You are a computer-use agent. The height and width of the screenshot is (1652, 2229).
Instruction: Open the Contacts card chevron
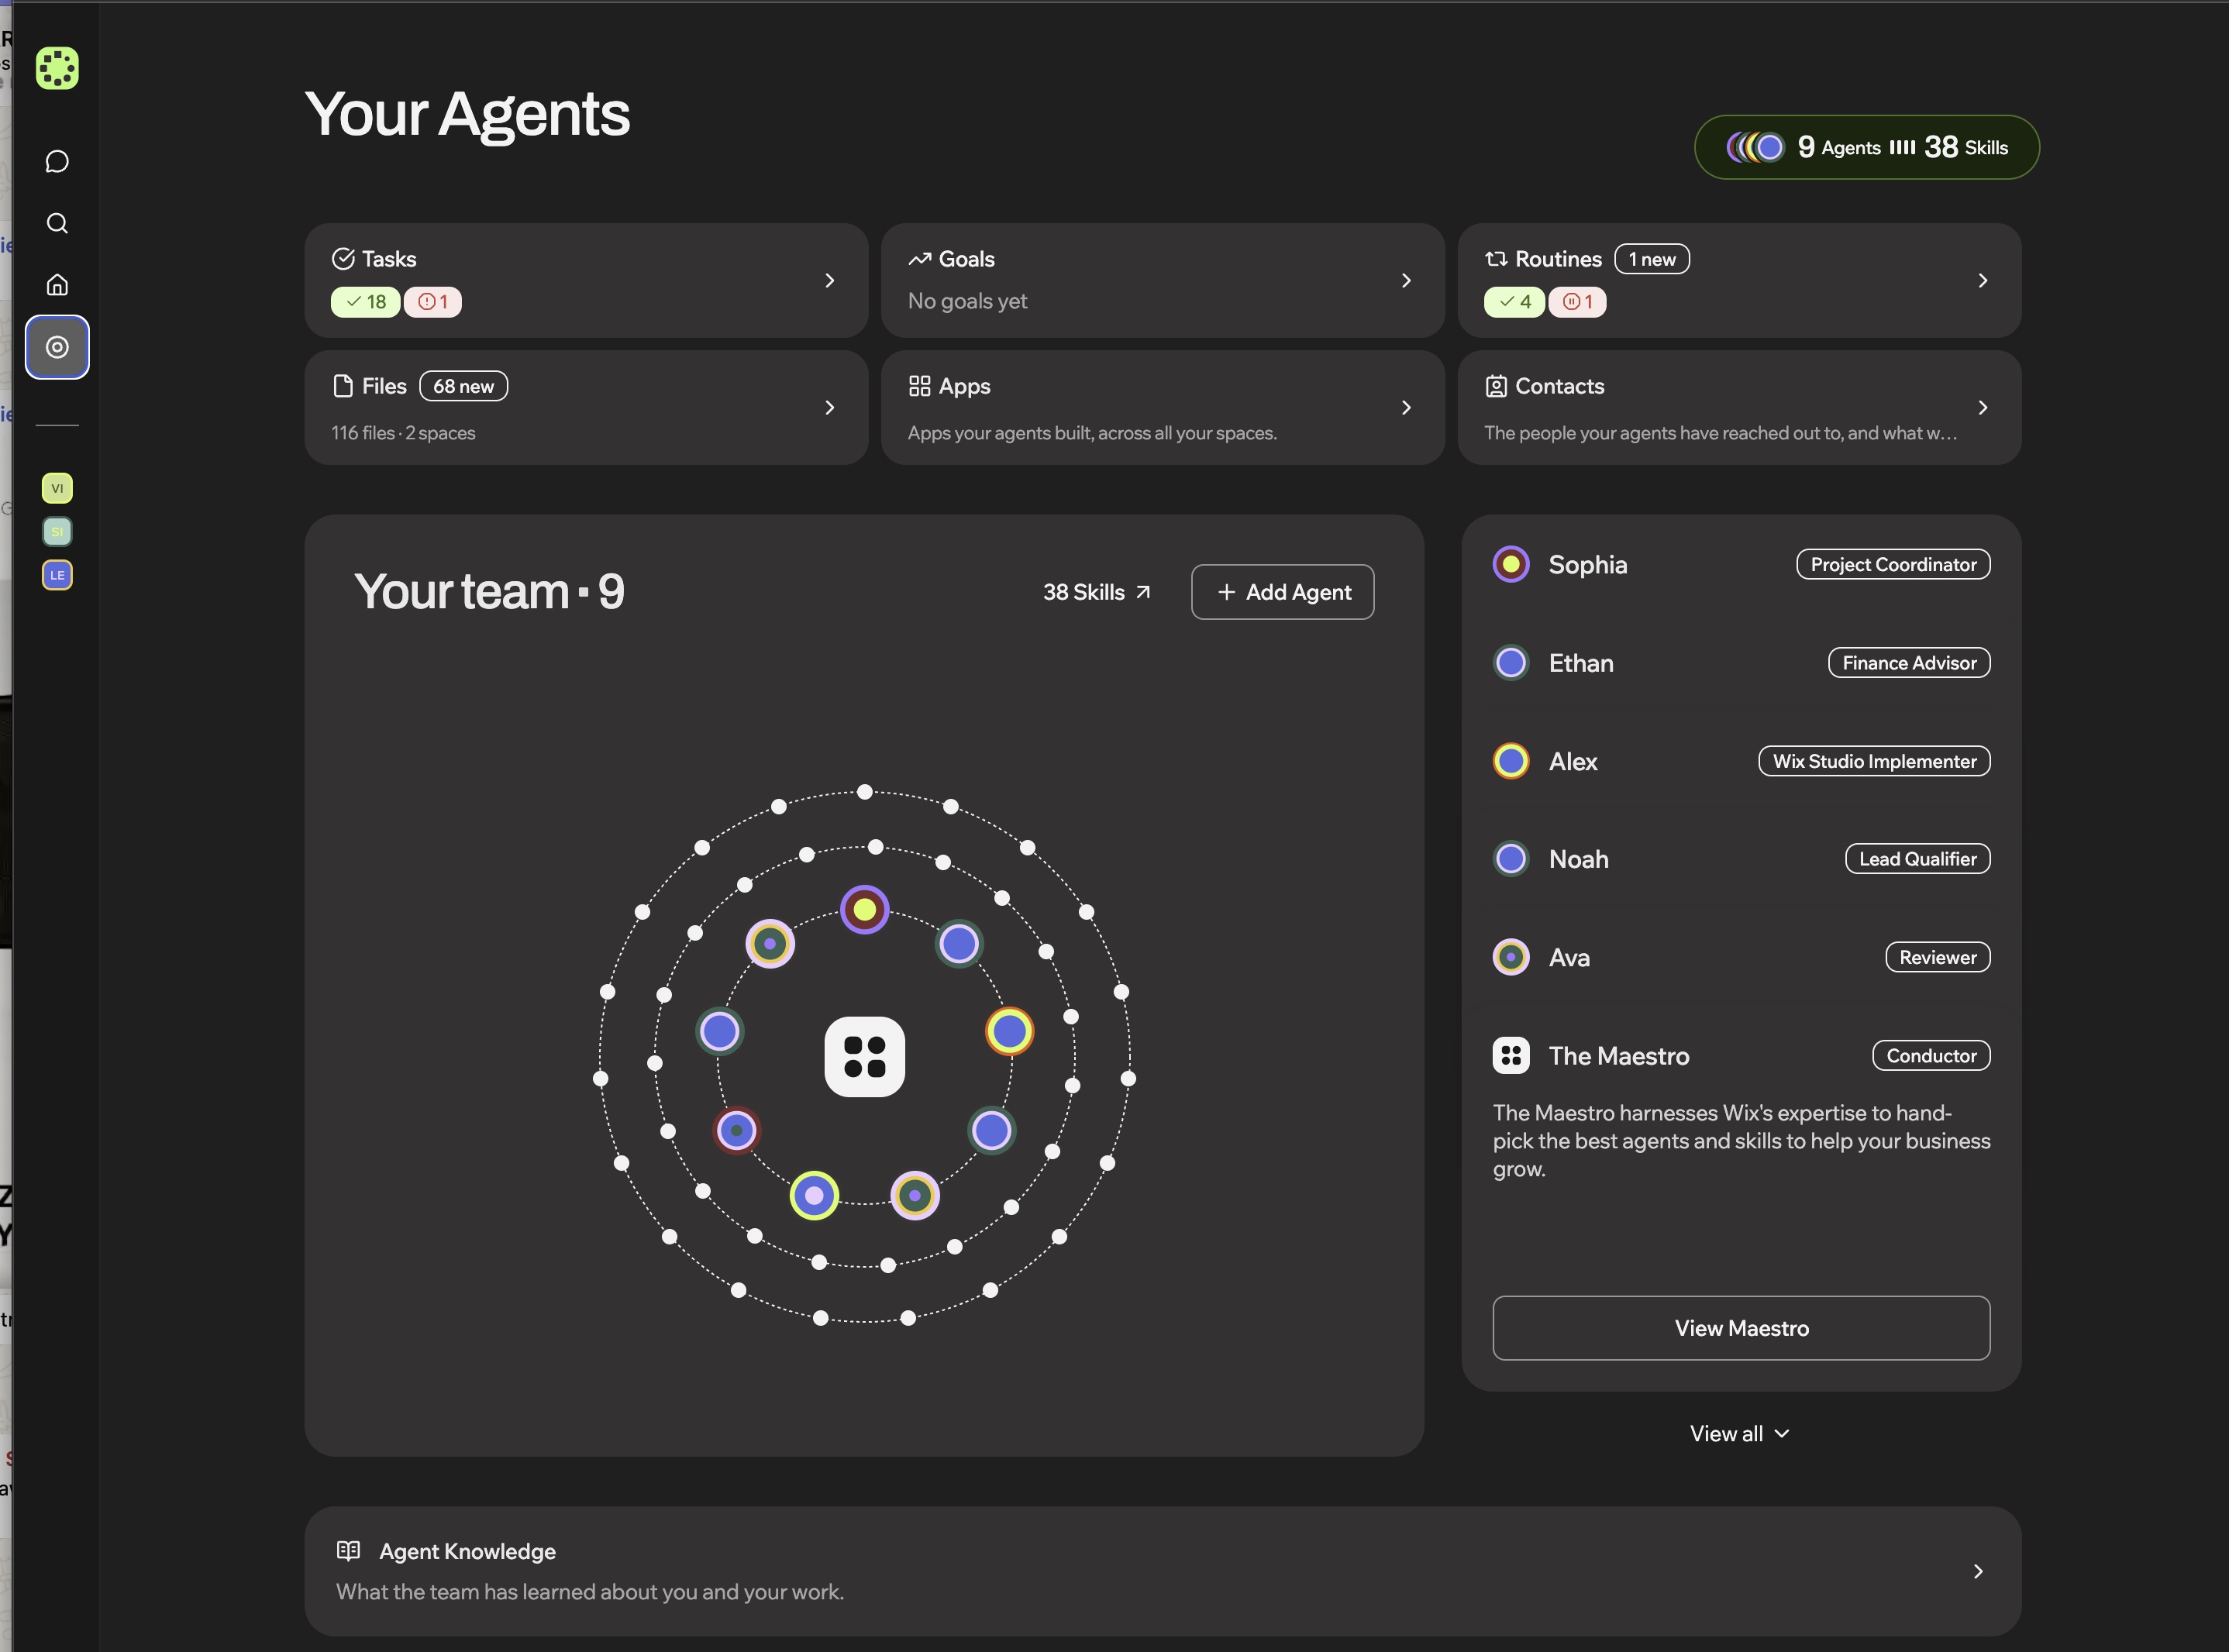pos(1983,408)
